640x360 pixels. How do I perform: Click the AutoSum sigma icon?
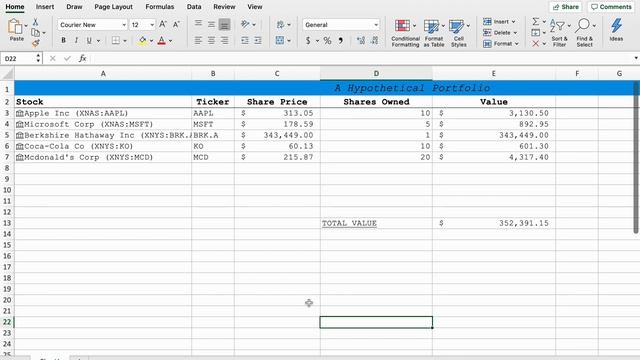tap(536, 21)
